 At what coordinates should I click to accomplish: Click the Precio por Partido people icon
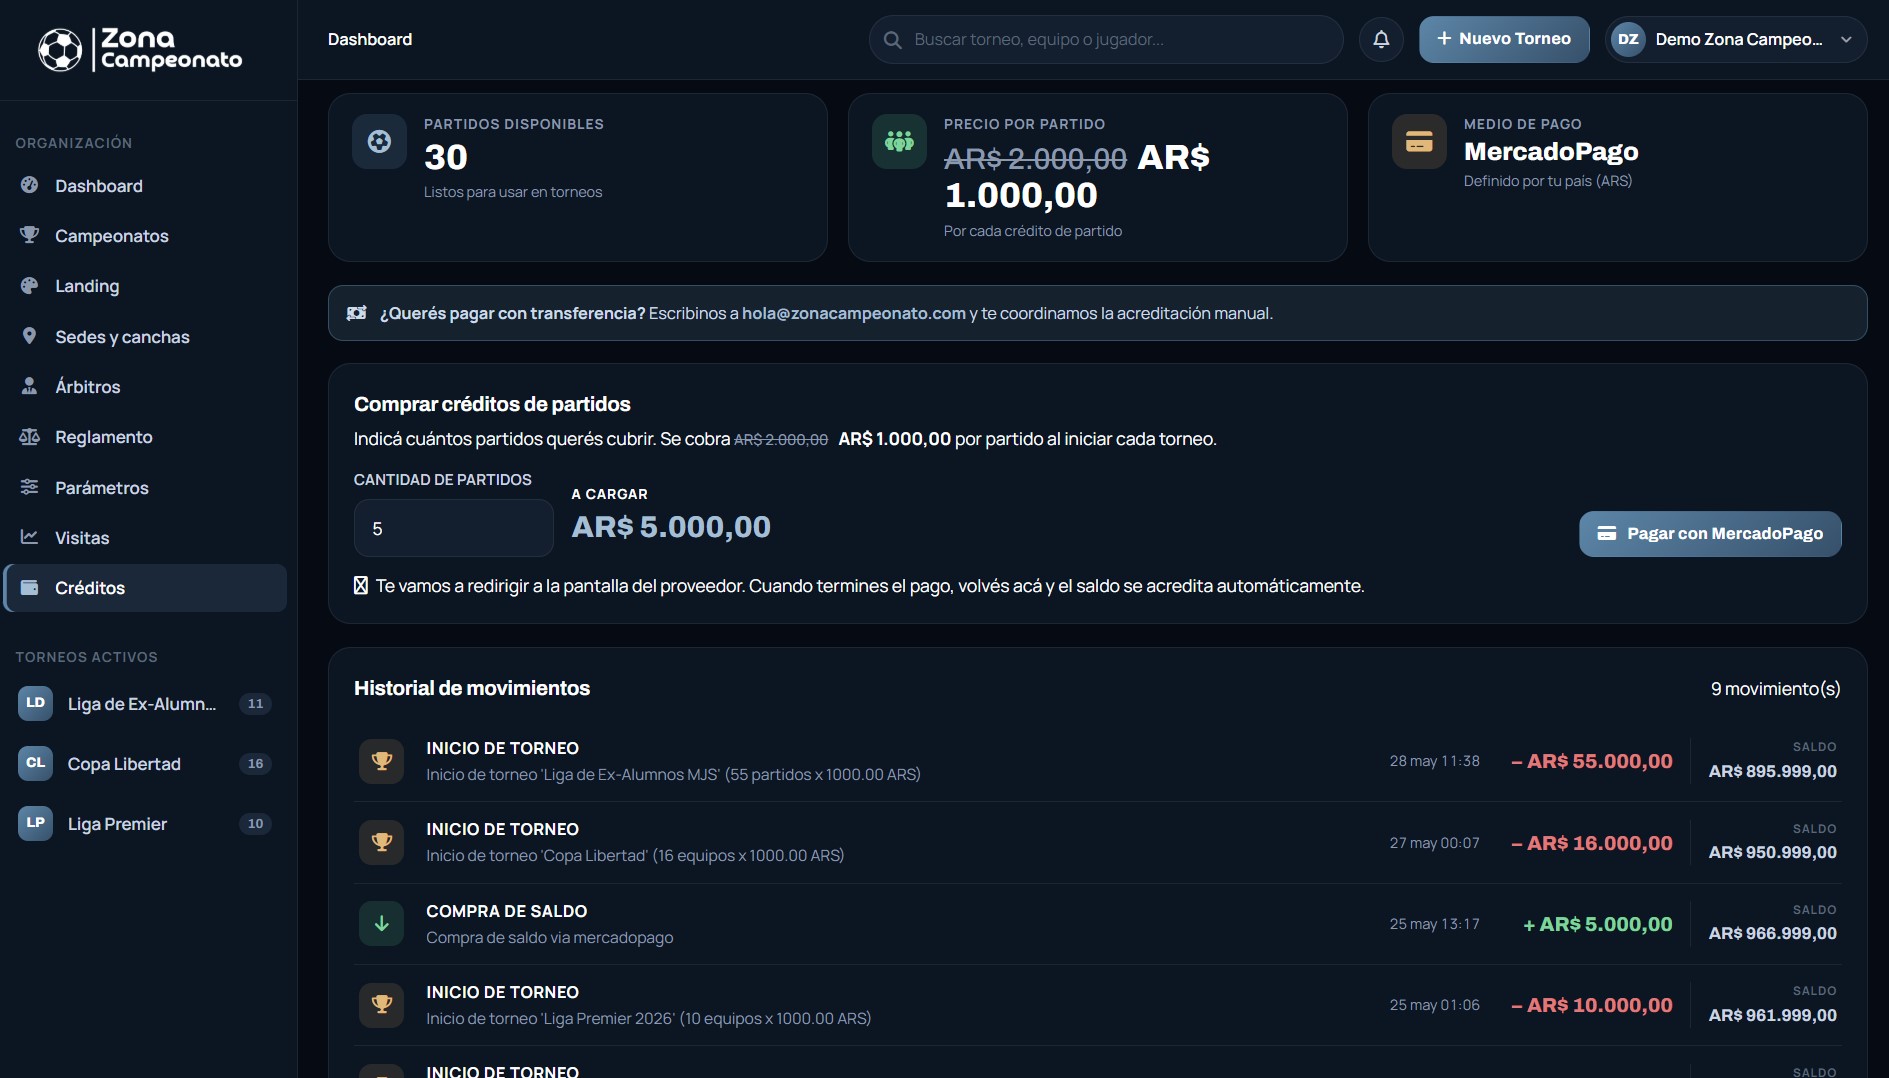point(899,142)
